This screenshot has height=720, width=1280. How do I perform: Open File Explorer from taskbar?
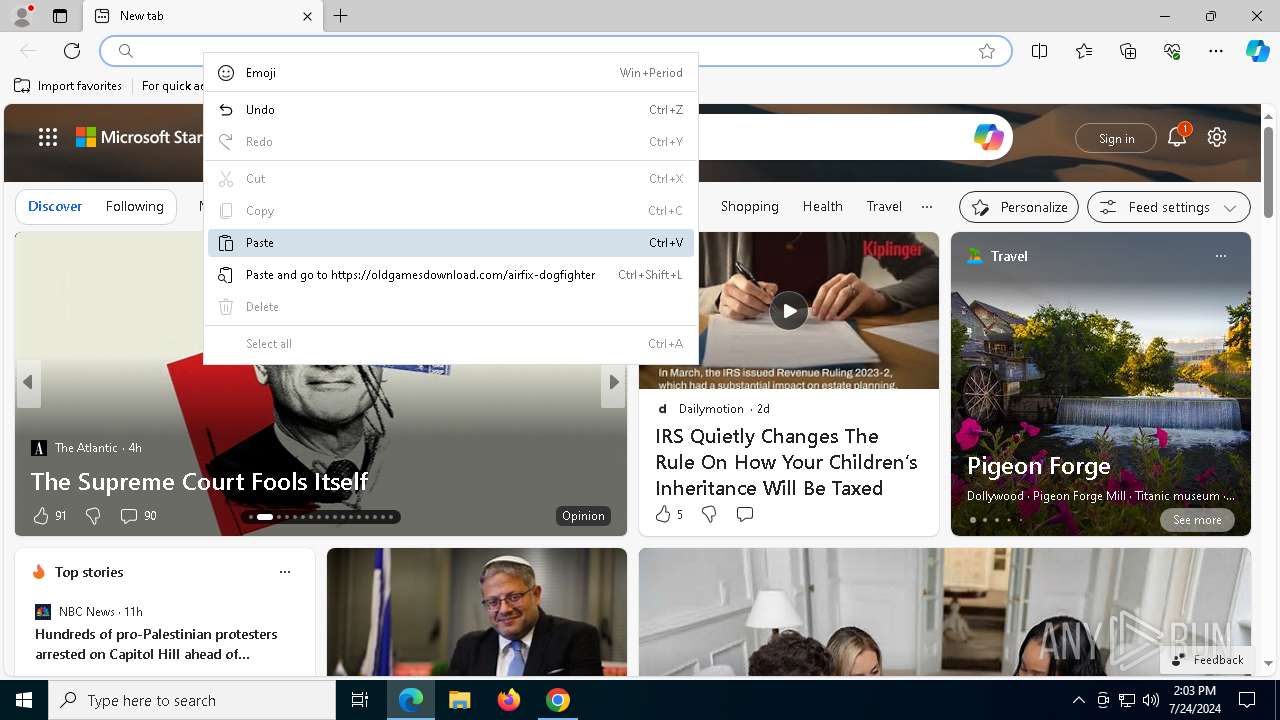pos(459,700)
